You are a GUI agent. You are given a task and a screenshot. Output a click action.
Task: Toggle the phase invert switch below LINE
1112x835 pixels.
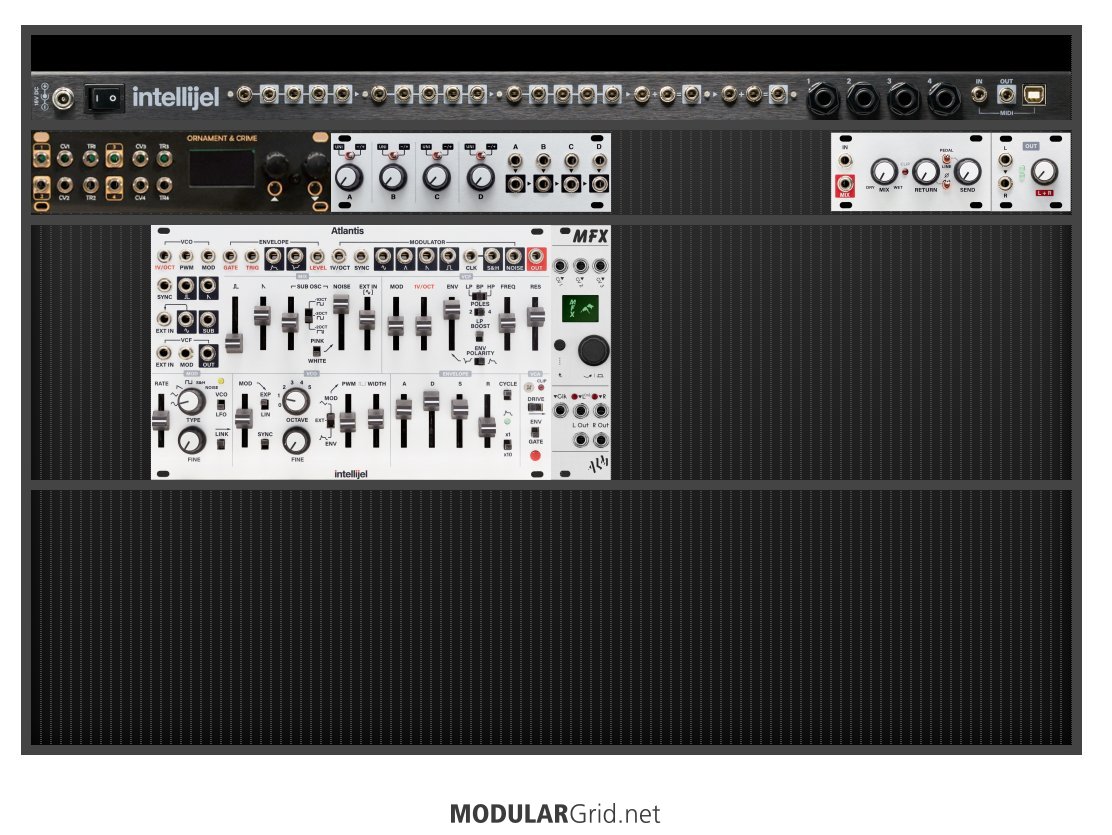946,184
